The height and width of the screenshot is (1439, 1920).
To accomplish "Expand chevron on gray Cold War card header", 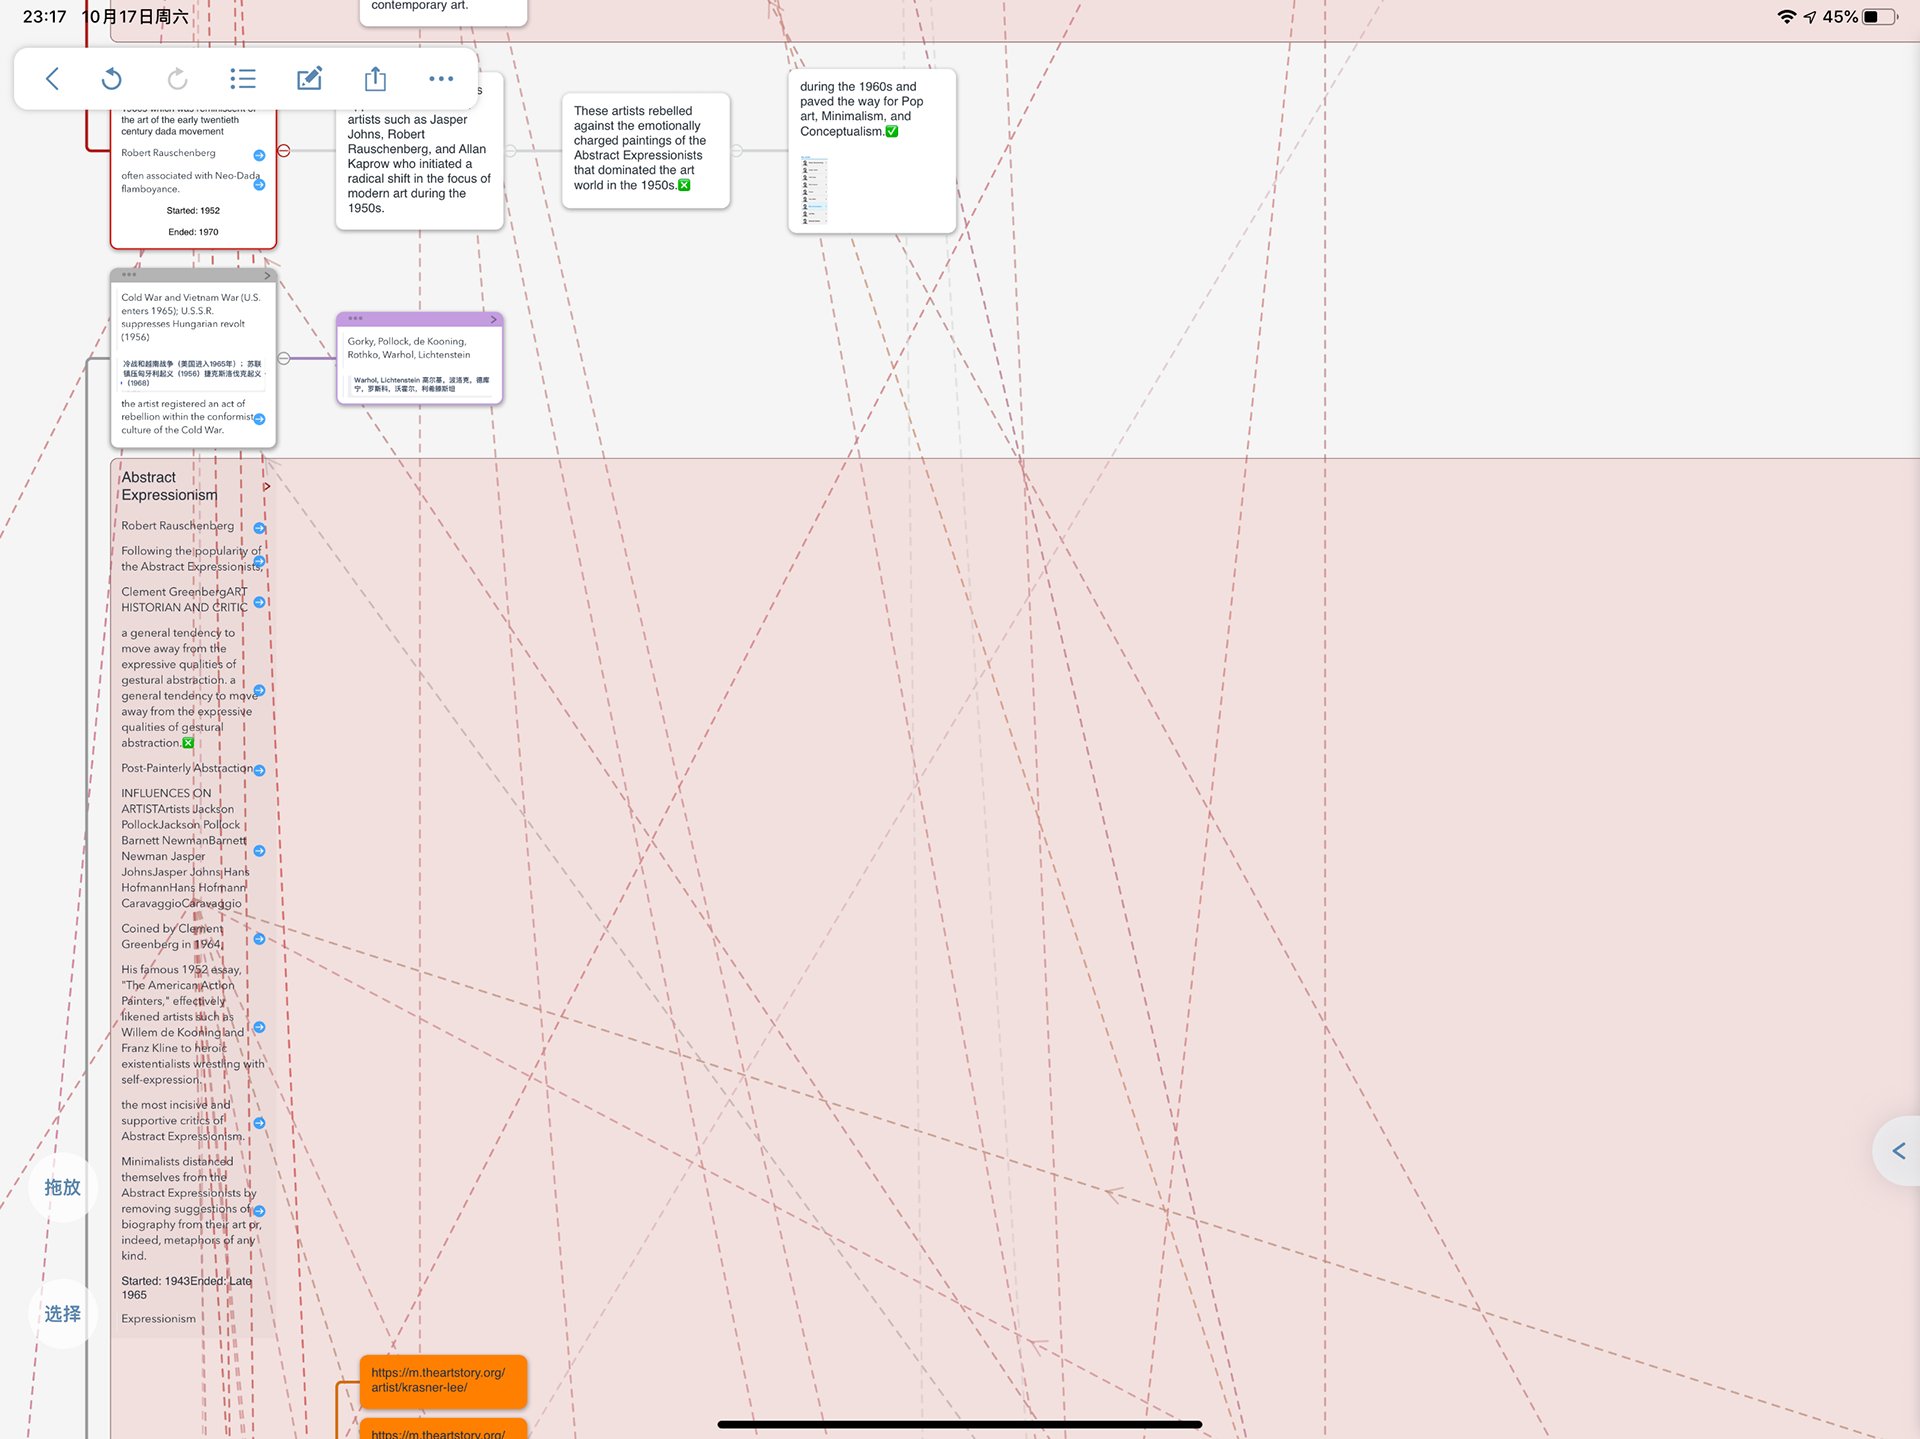I will 267,275.
